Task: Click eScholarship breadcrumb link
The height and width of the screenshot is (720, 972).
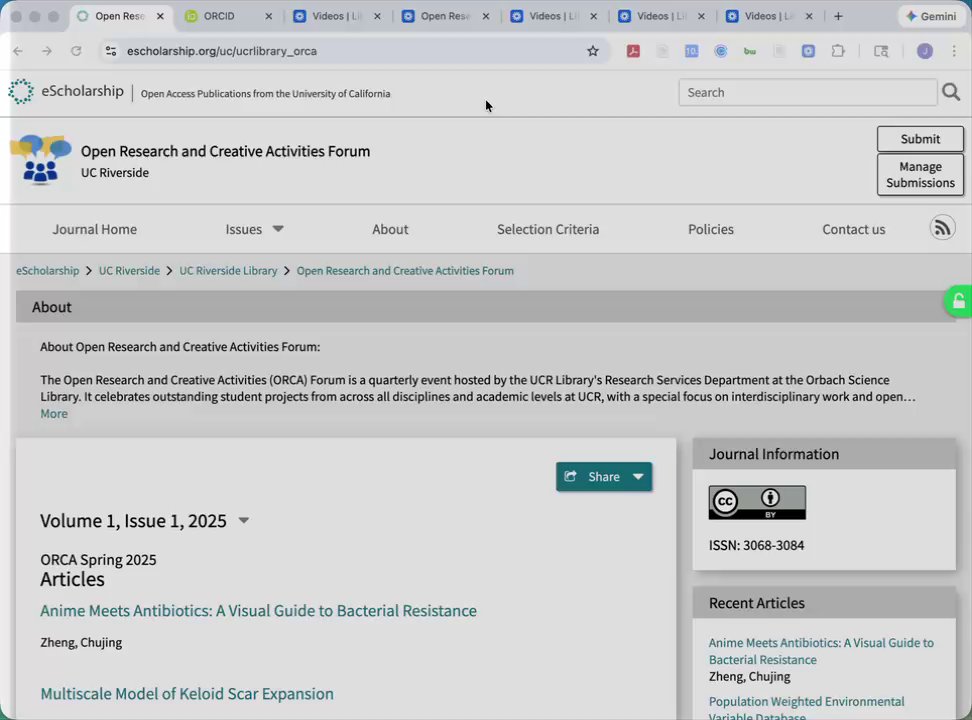Action: (x=48, y=270)
